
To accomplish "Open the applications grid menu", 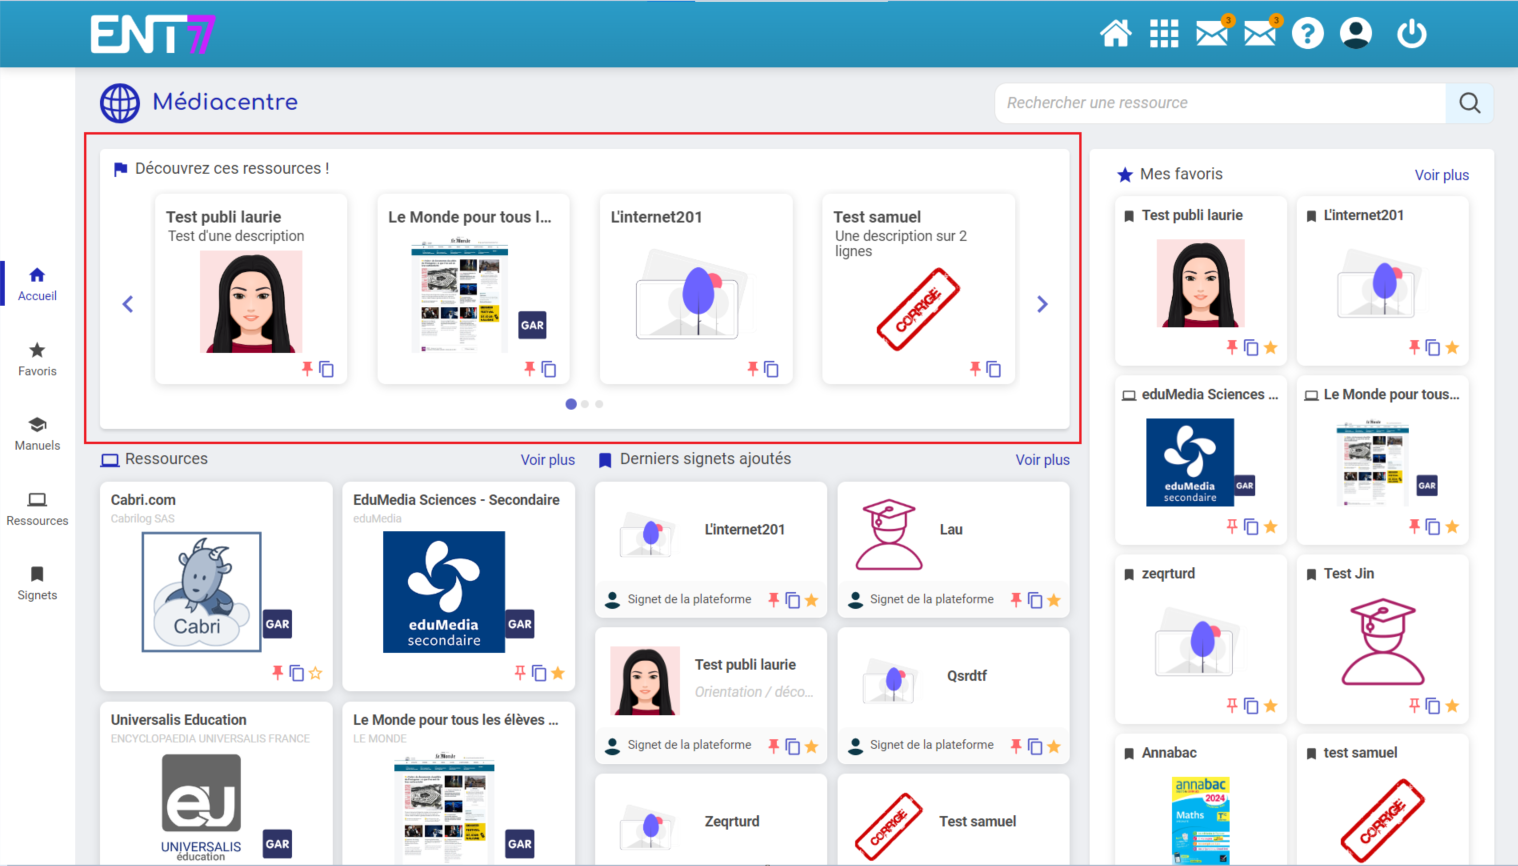I will coord(1163,34).
